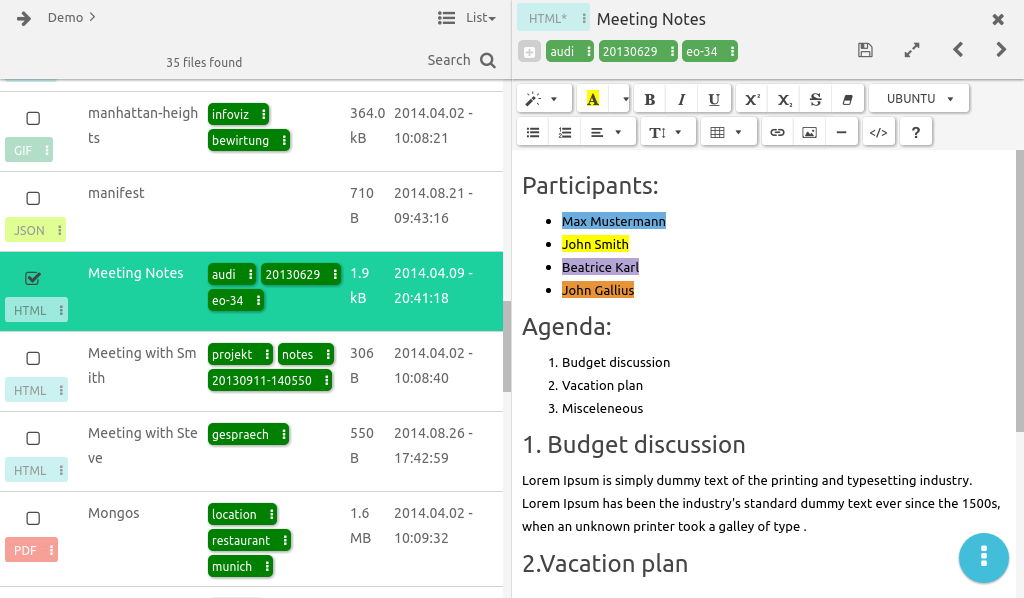Toggle bold formatting

click(649, 98)
